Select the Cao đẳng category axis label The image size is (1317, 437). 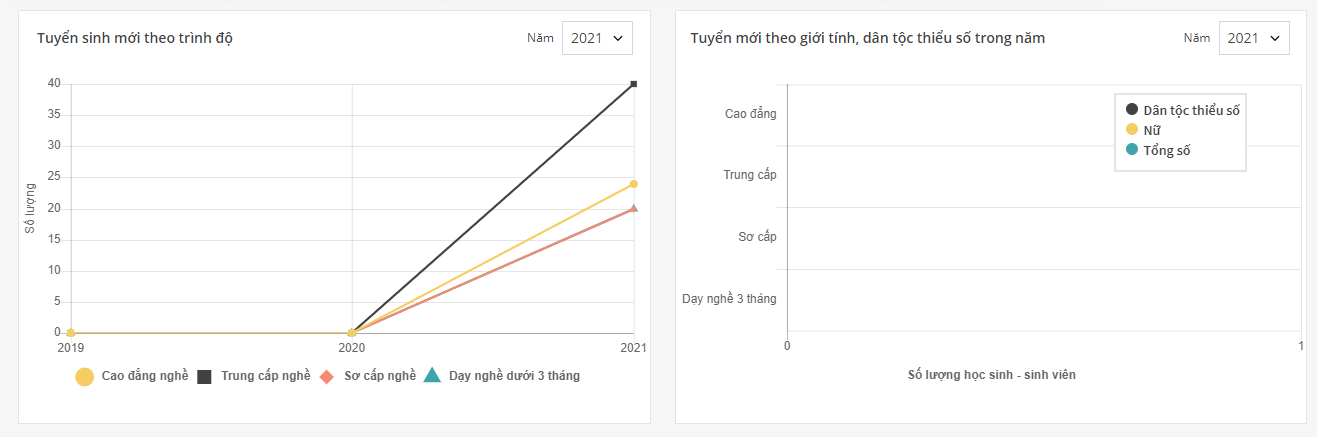tap(751, 114)
